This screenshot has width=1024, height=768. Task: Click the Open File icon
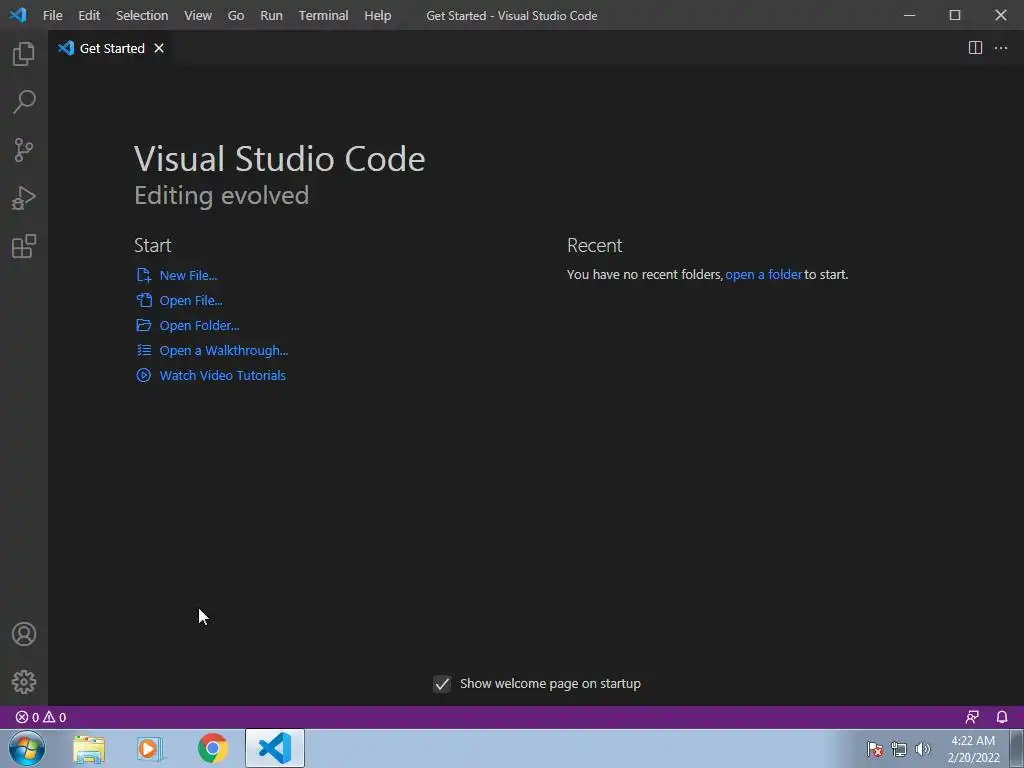(144, 300)
